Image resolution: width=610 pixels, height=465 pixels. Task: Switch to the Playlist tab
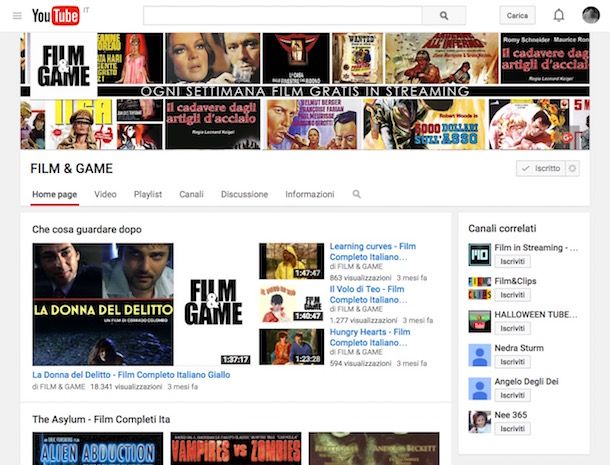tap(148, 194)
